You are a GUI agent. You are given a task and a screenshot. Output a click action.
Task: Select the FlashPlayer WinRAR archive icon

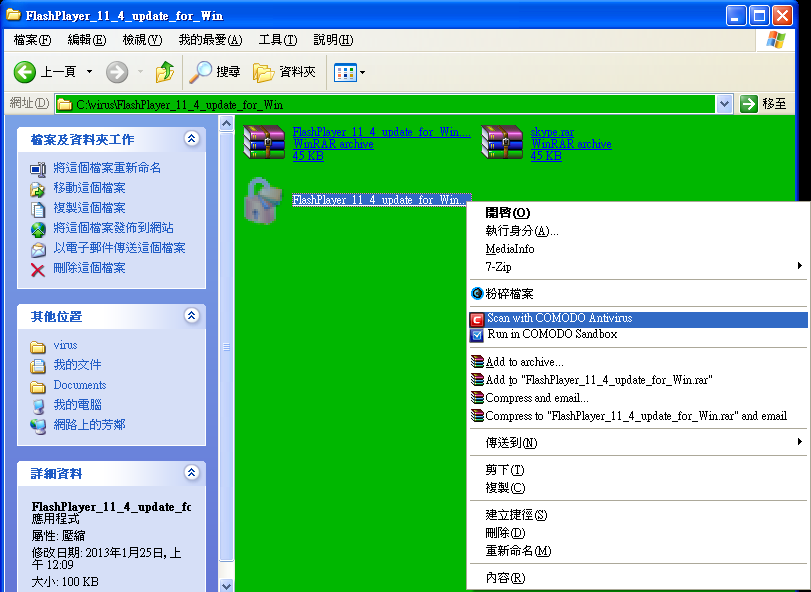pos(264,143)
